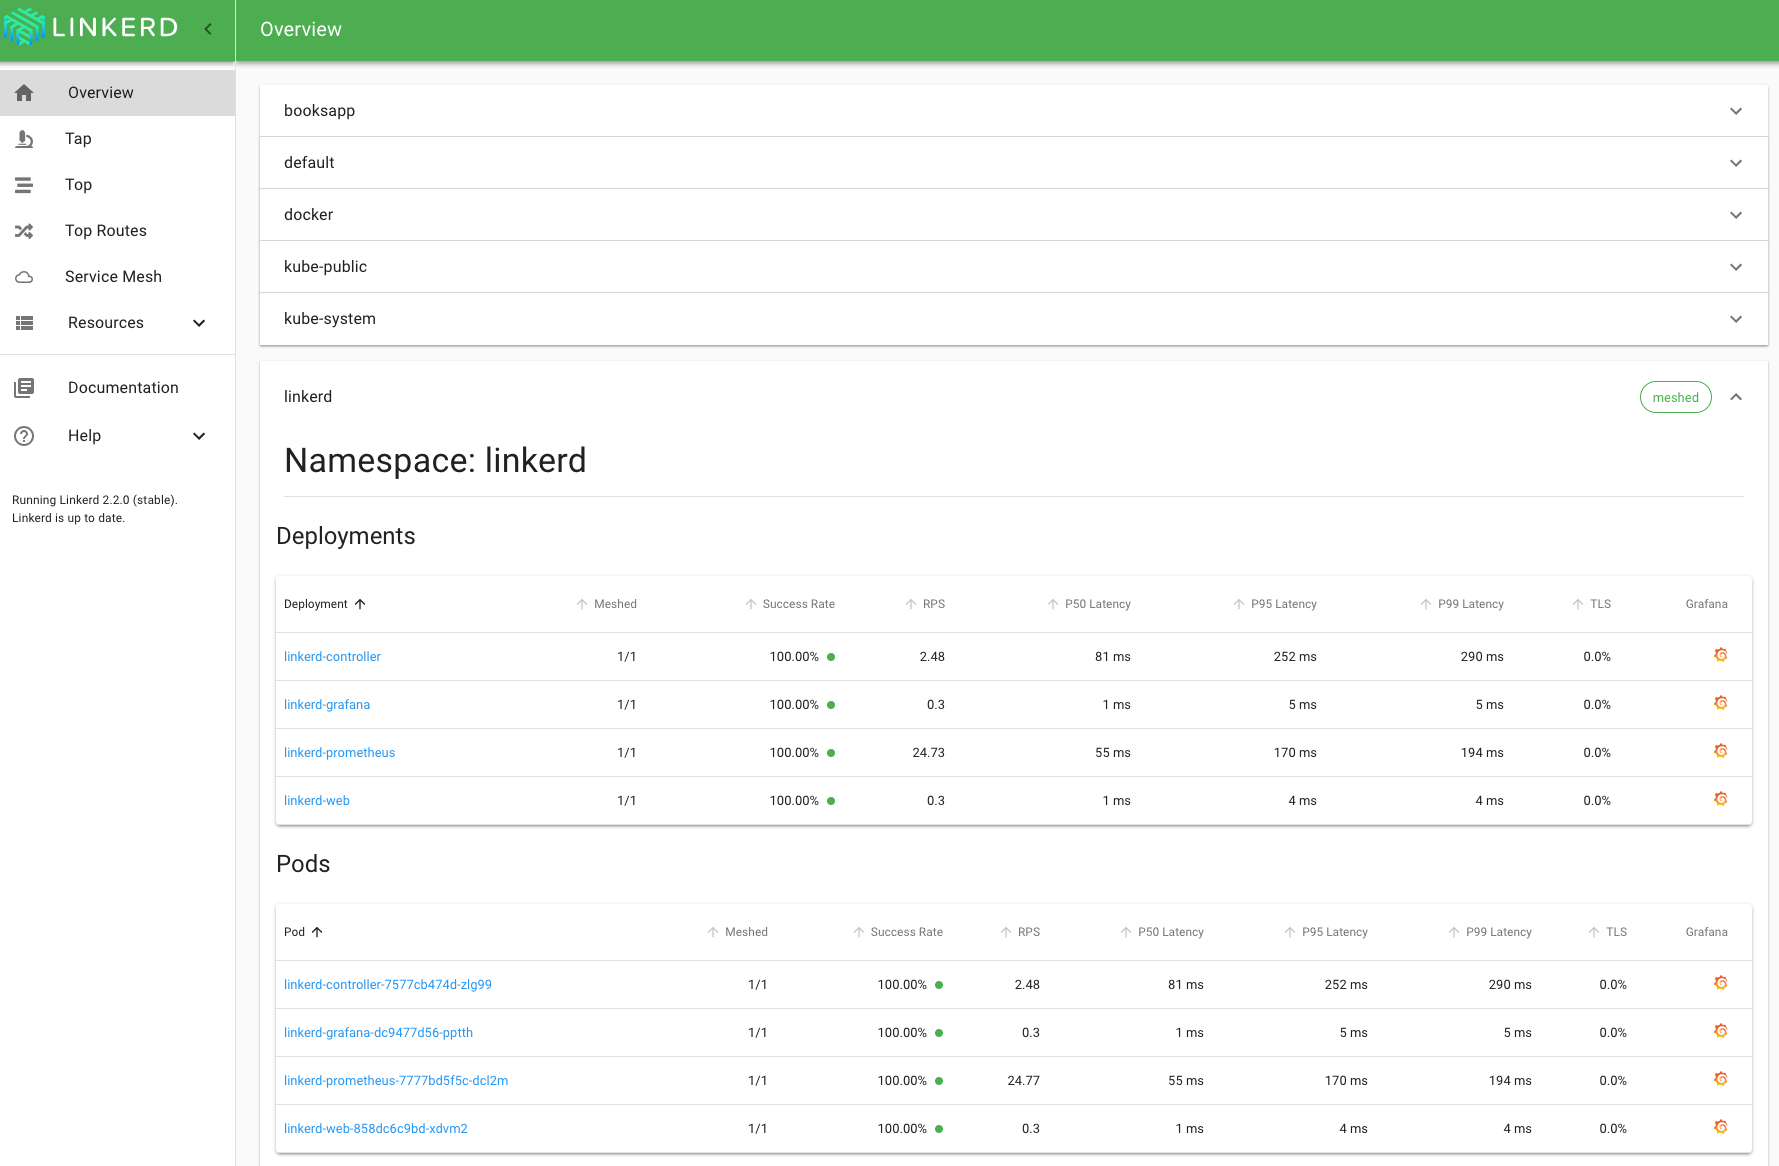Open Grafana dashboard for linkerd-prometheus deployment
Screen dimensions: 1779x1166
click(x=1720, y=751)
